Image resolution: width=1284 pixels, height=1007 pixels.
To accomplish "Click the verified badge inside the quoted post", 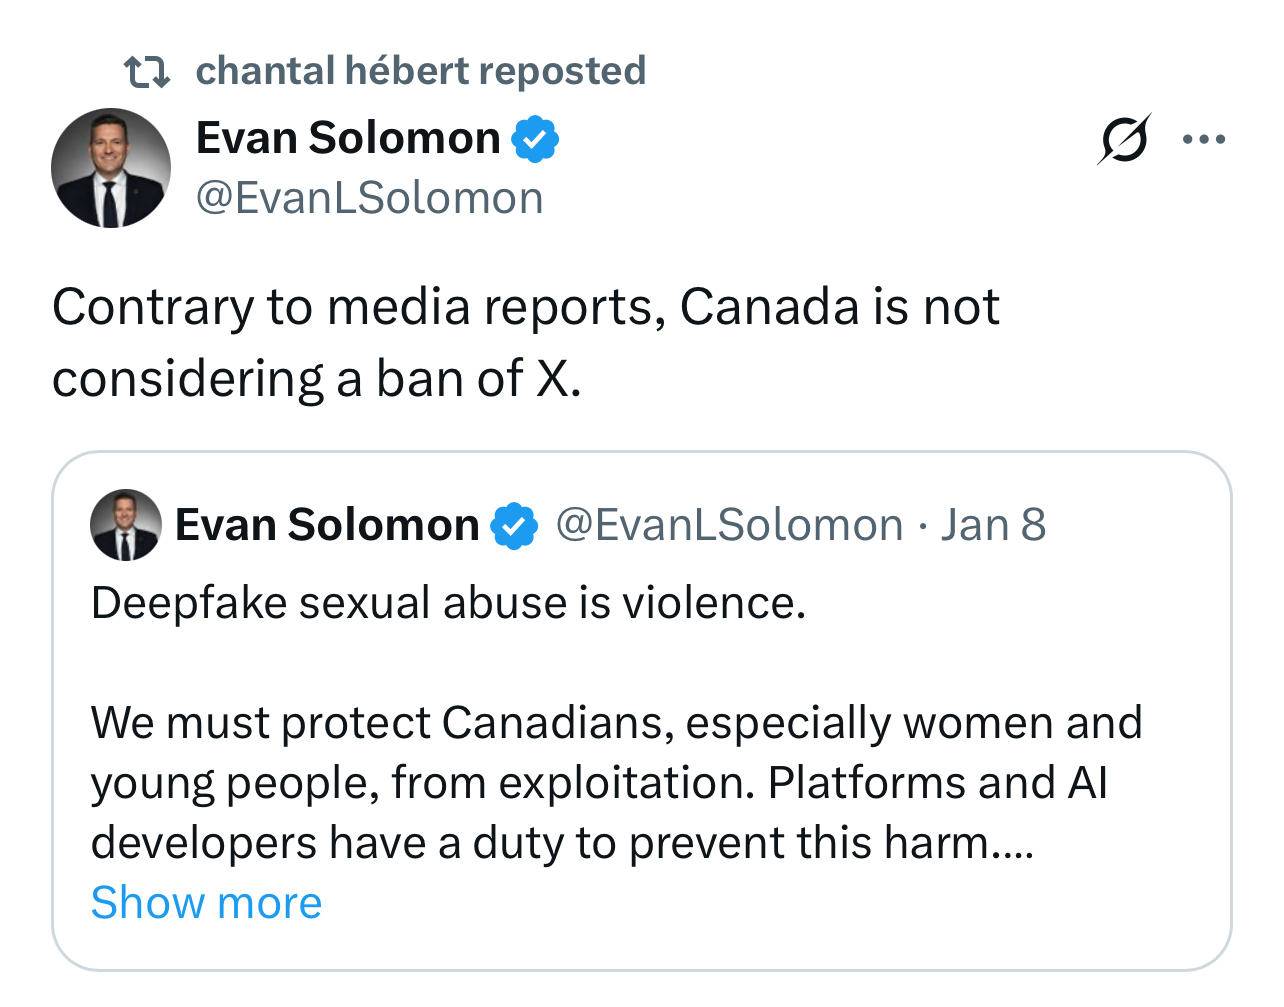I will click(x=514, y=526).
